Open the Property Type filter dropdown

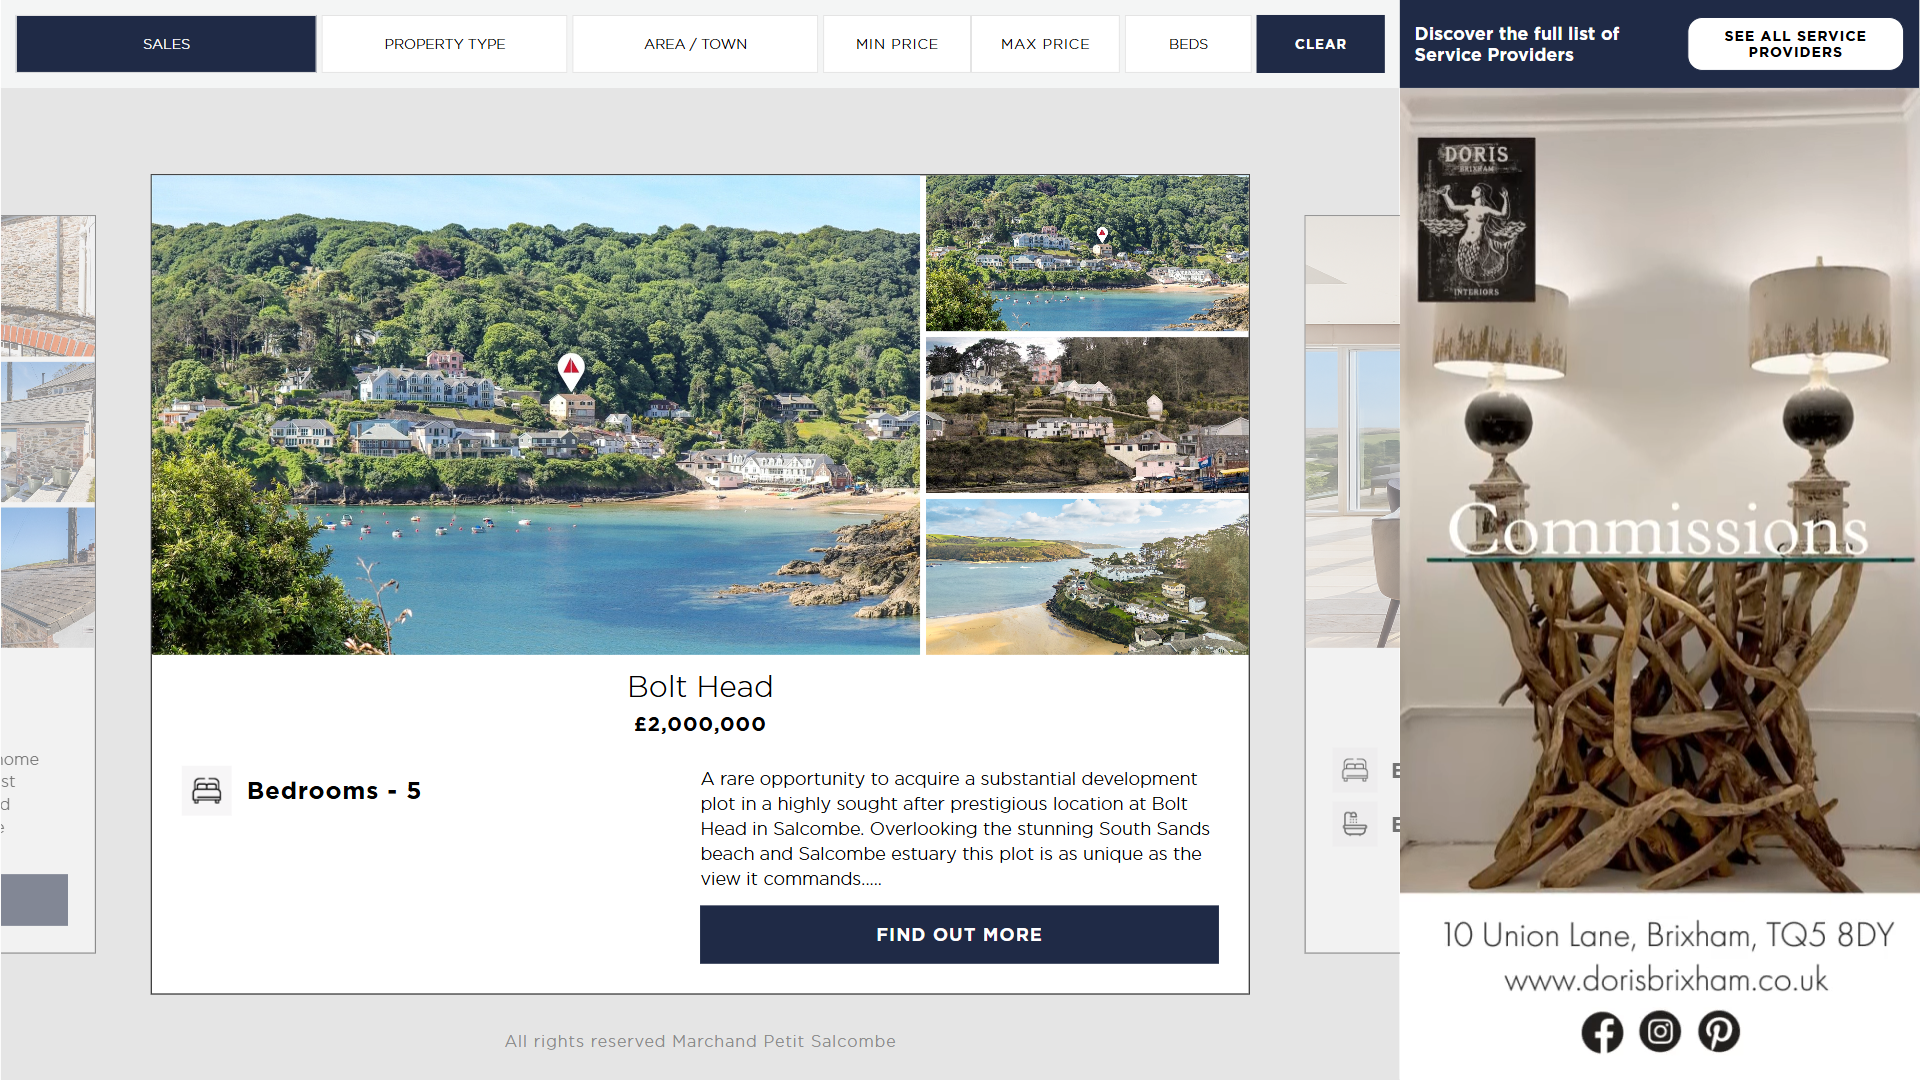(445, 44)
